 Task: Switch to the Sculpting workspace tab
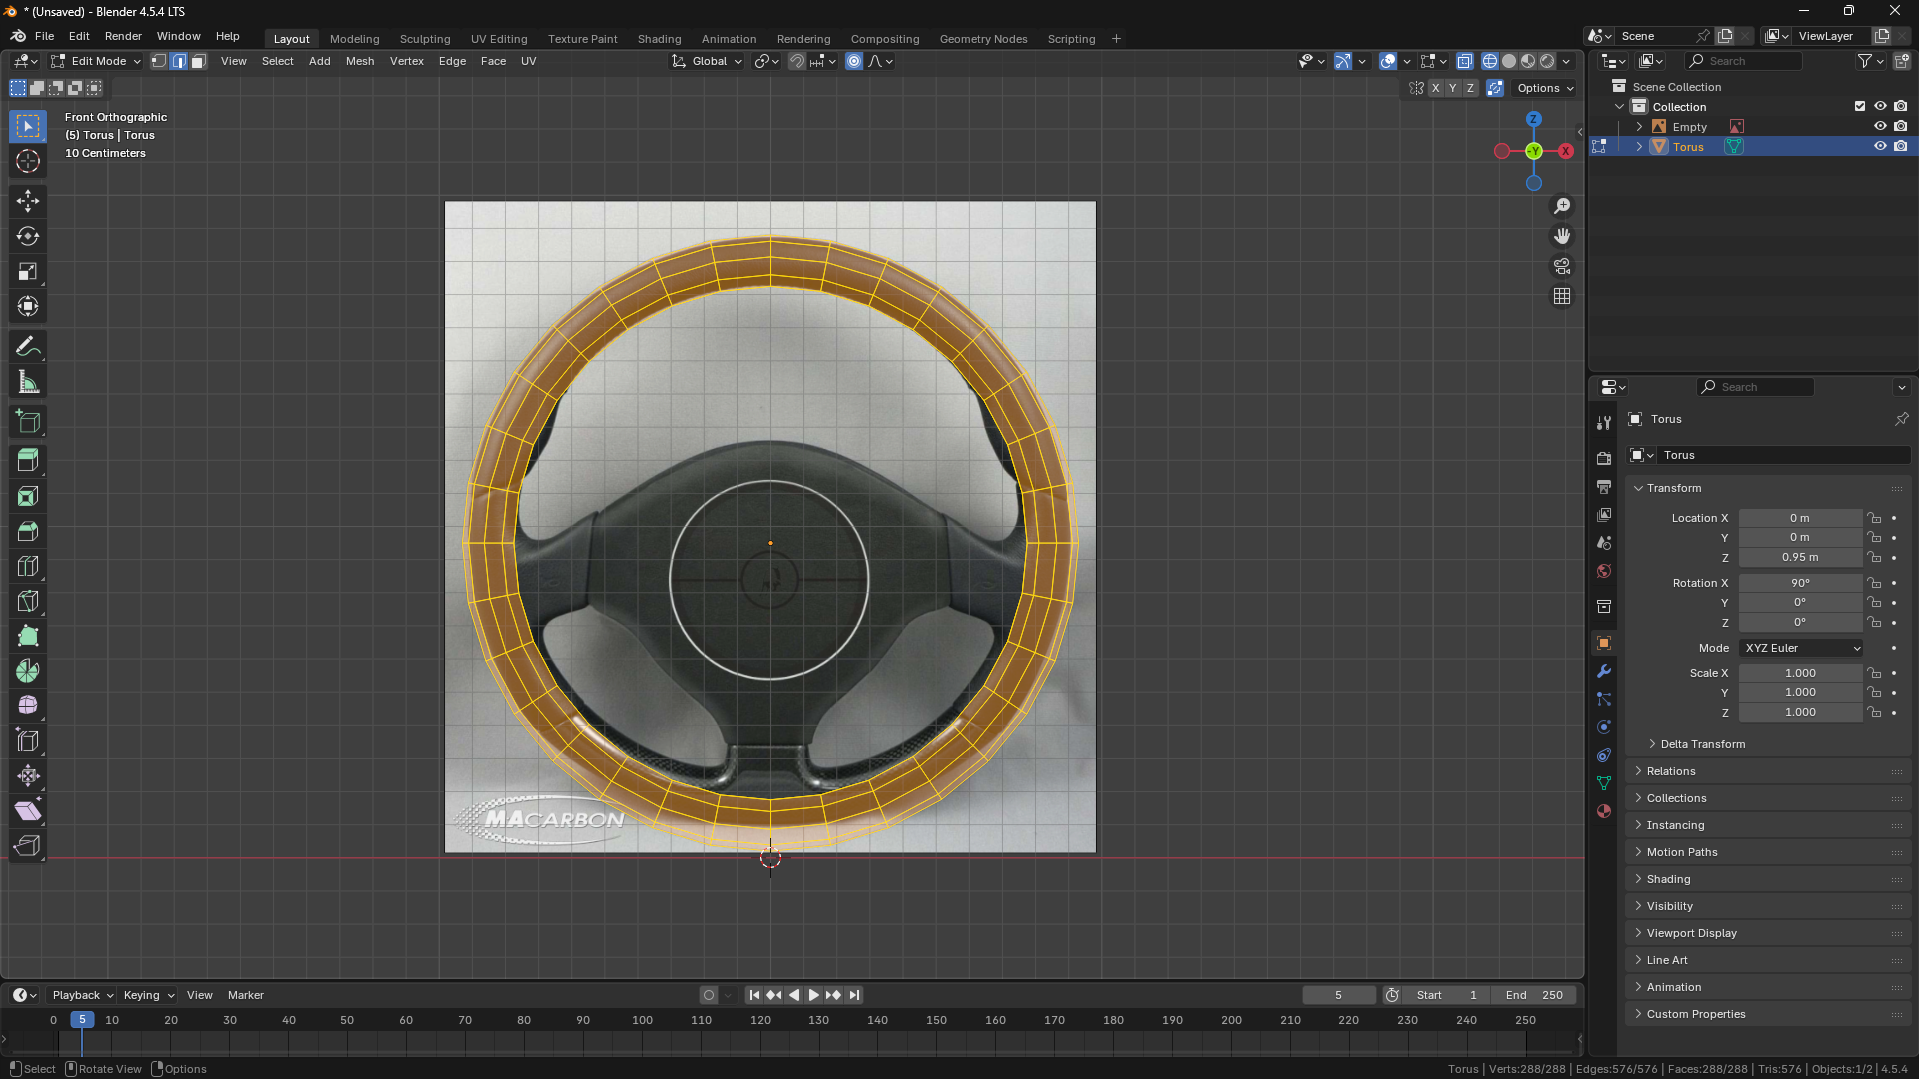tap(425, 39)
